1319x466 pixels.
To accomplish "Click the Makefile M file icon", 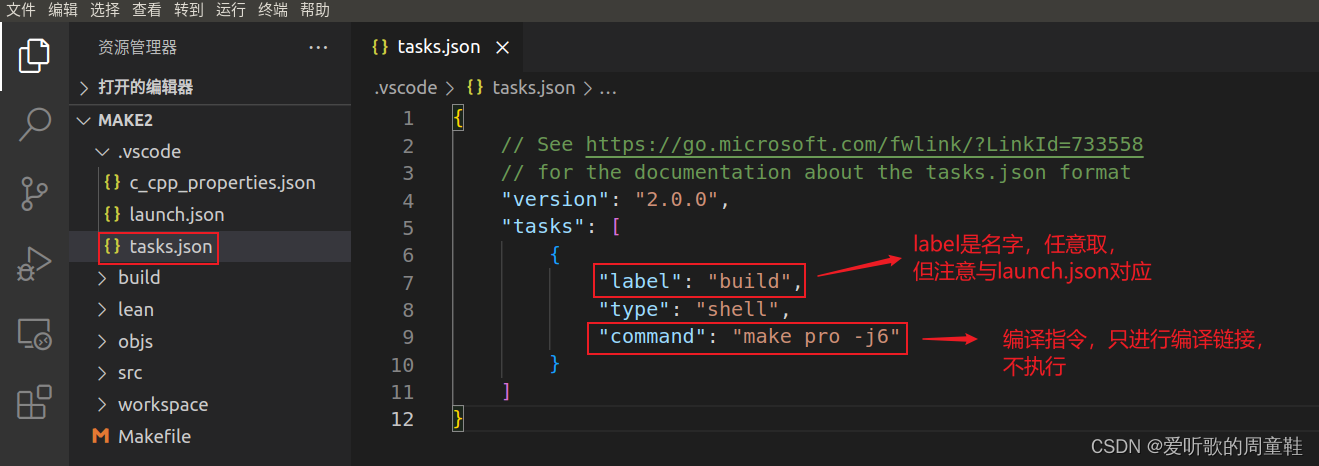I will (100, 436).
